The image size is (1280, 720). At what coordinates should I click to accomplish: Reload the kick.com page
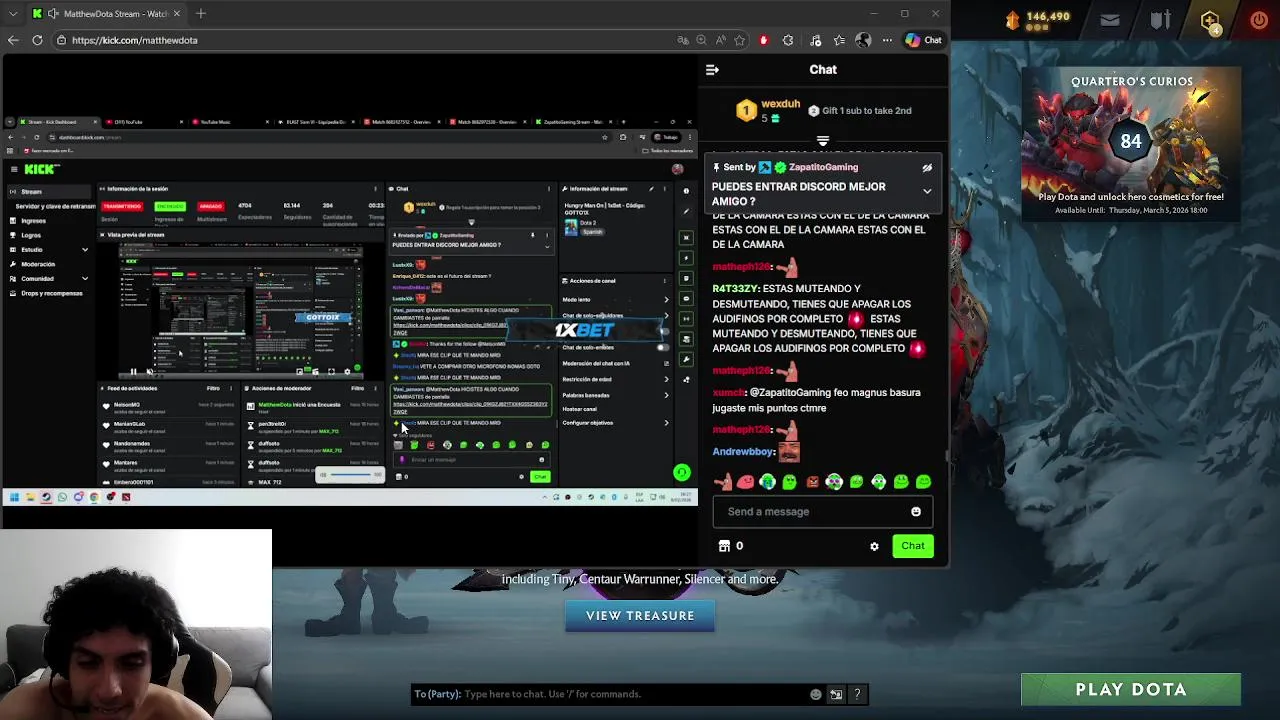37,40
